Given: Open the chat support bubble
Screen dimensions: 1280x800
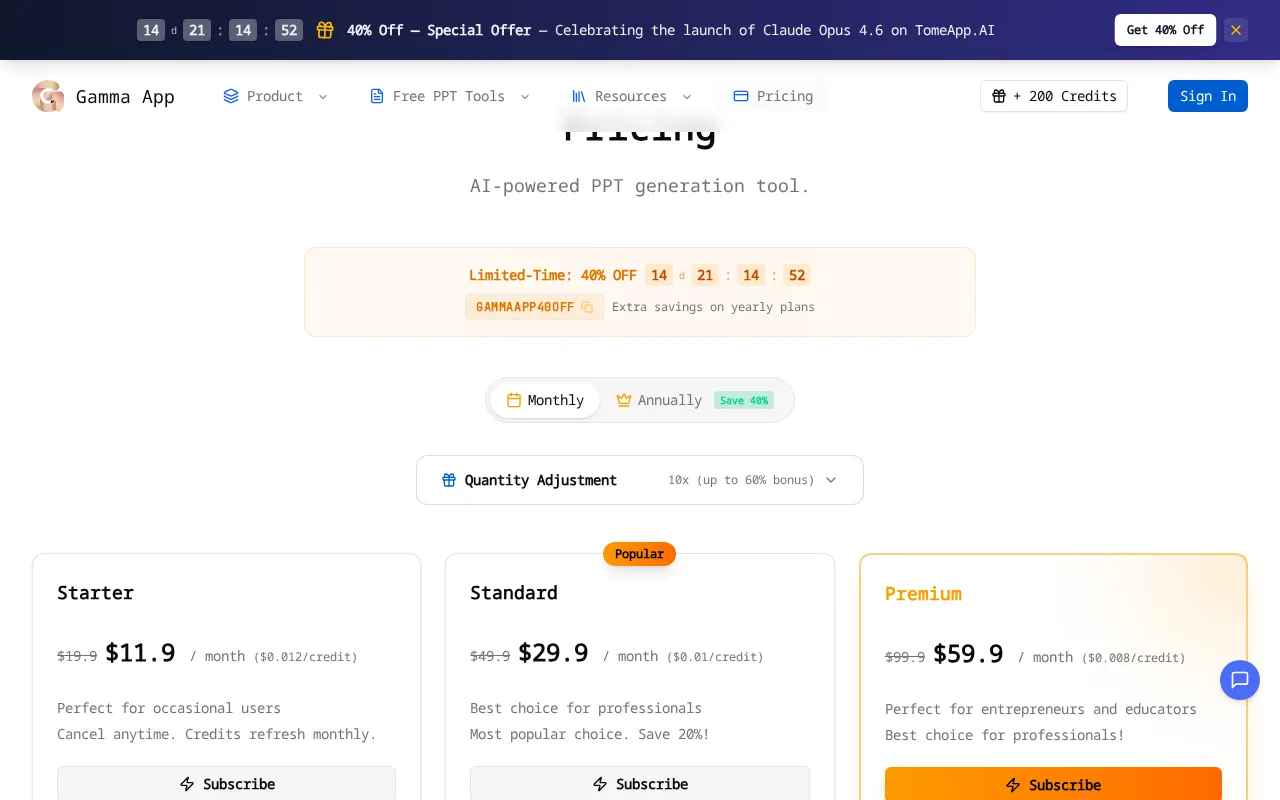Looking at the screenshot, I should coord(1240,680).
